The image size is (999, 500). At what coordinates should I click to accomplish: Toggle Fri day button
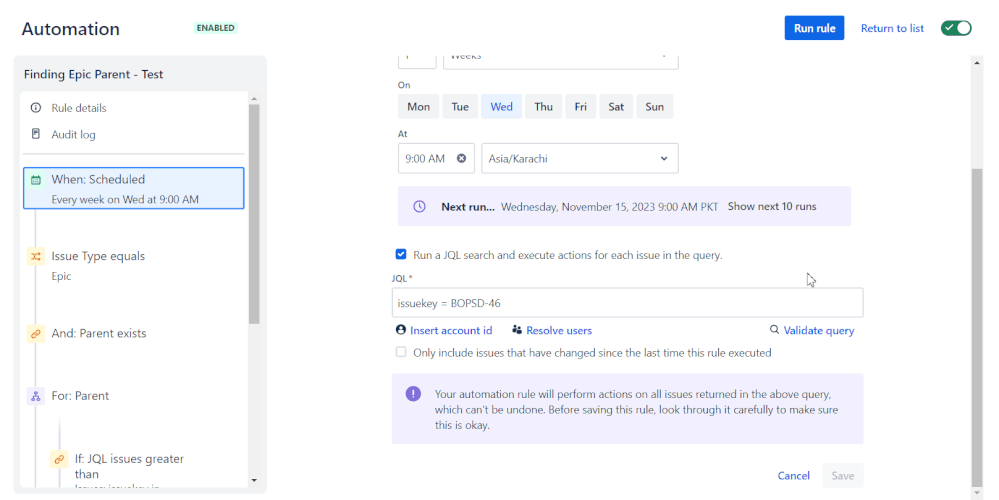pyautogui.click(x=580, y=106)
